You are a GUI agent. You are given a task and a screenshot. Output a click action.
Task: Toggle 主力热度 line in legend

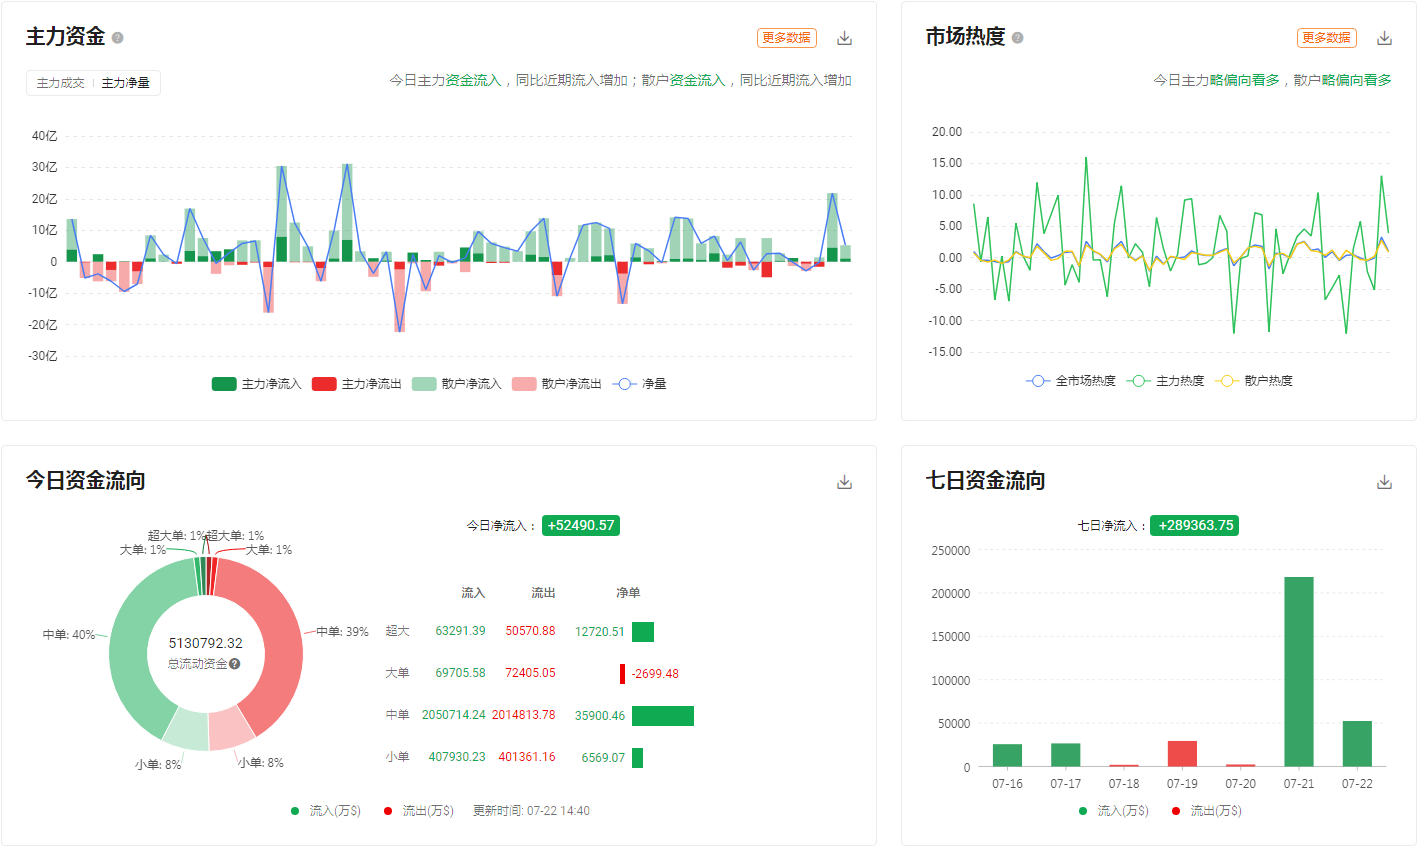[x=1165, y=381]
